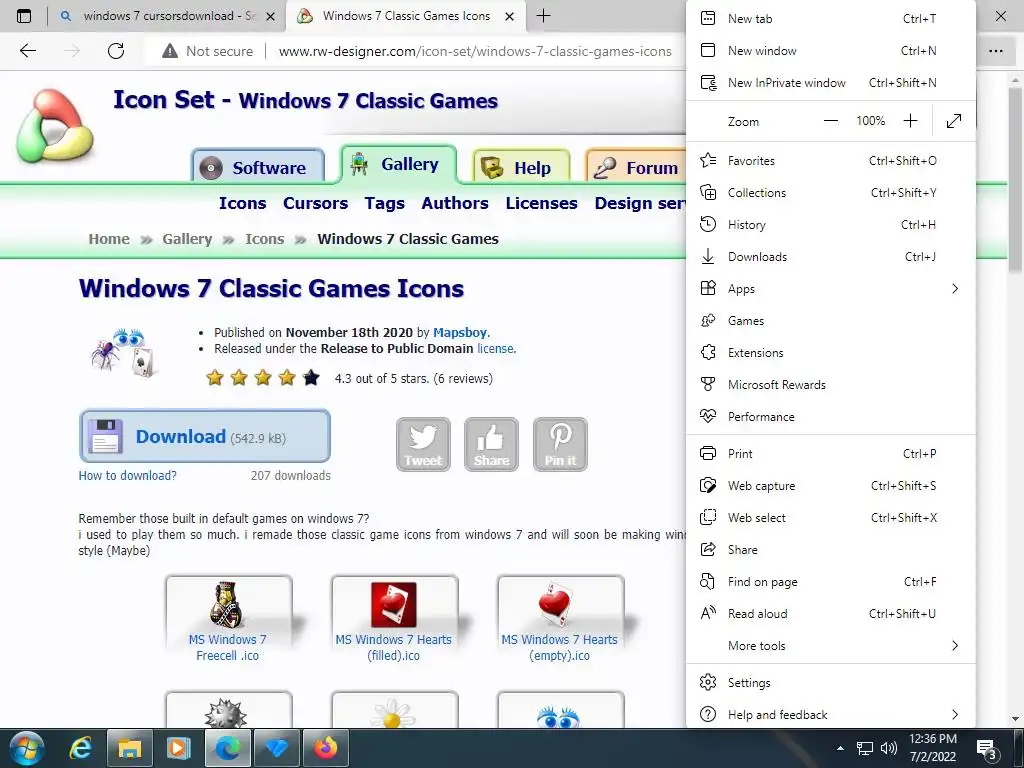Click the Home breadcrumb link
The image size is (1024, 768).
109,239
